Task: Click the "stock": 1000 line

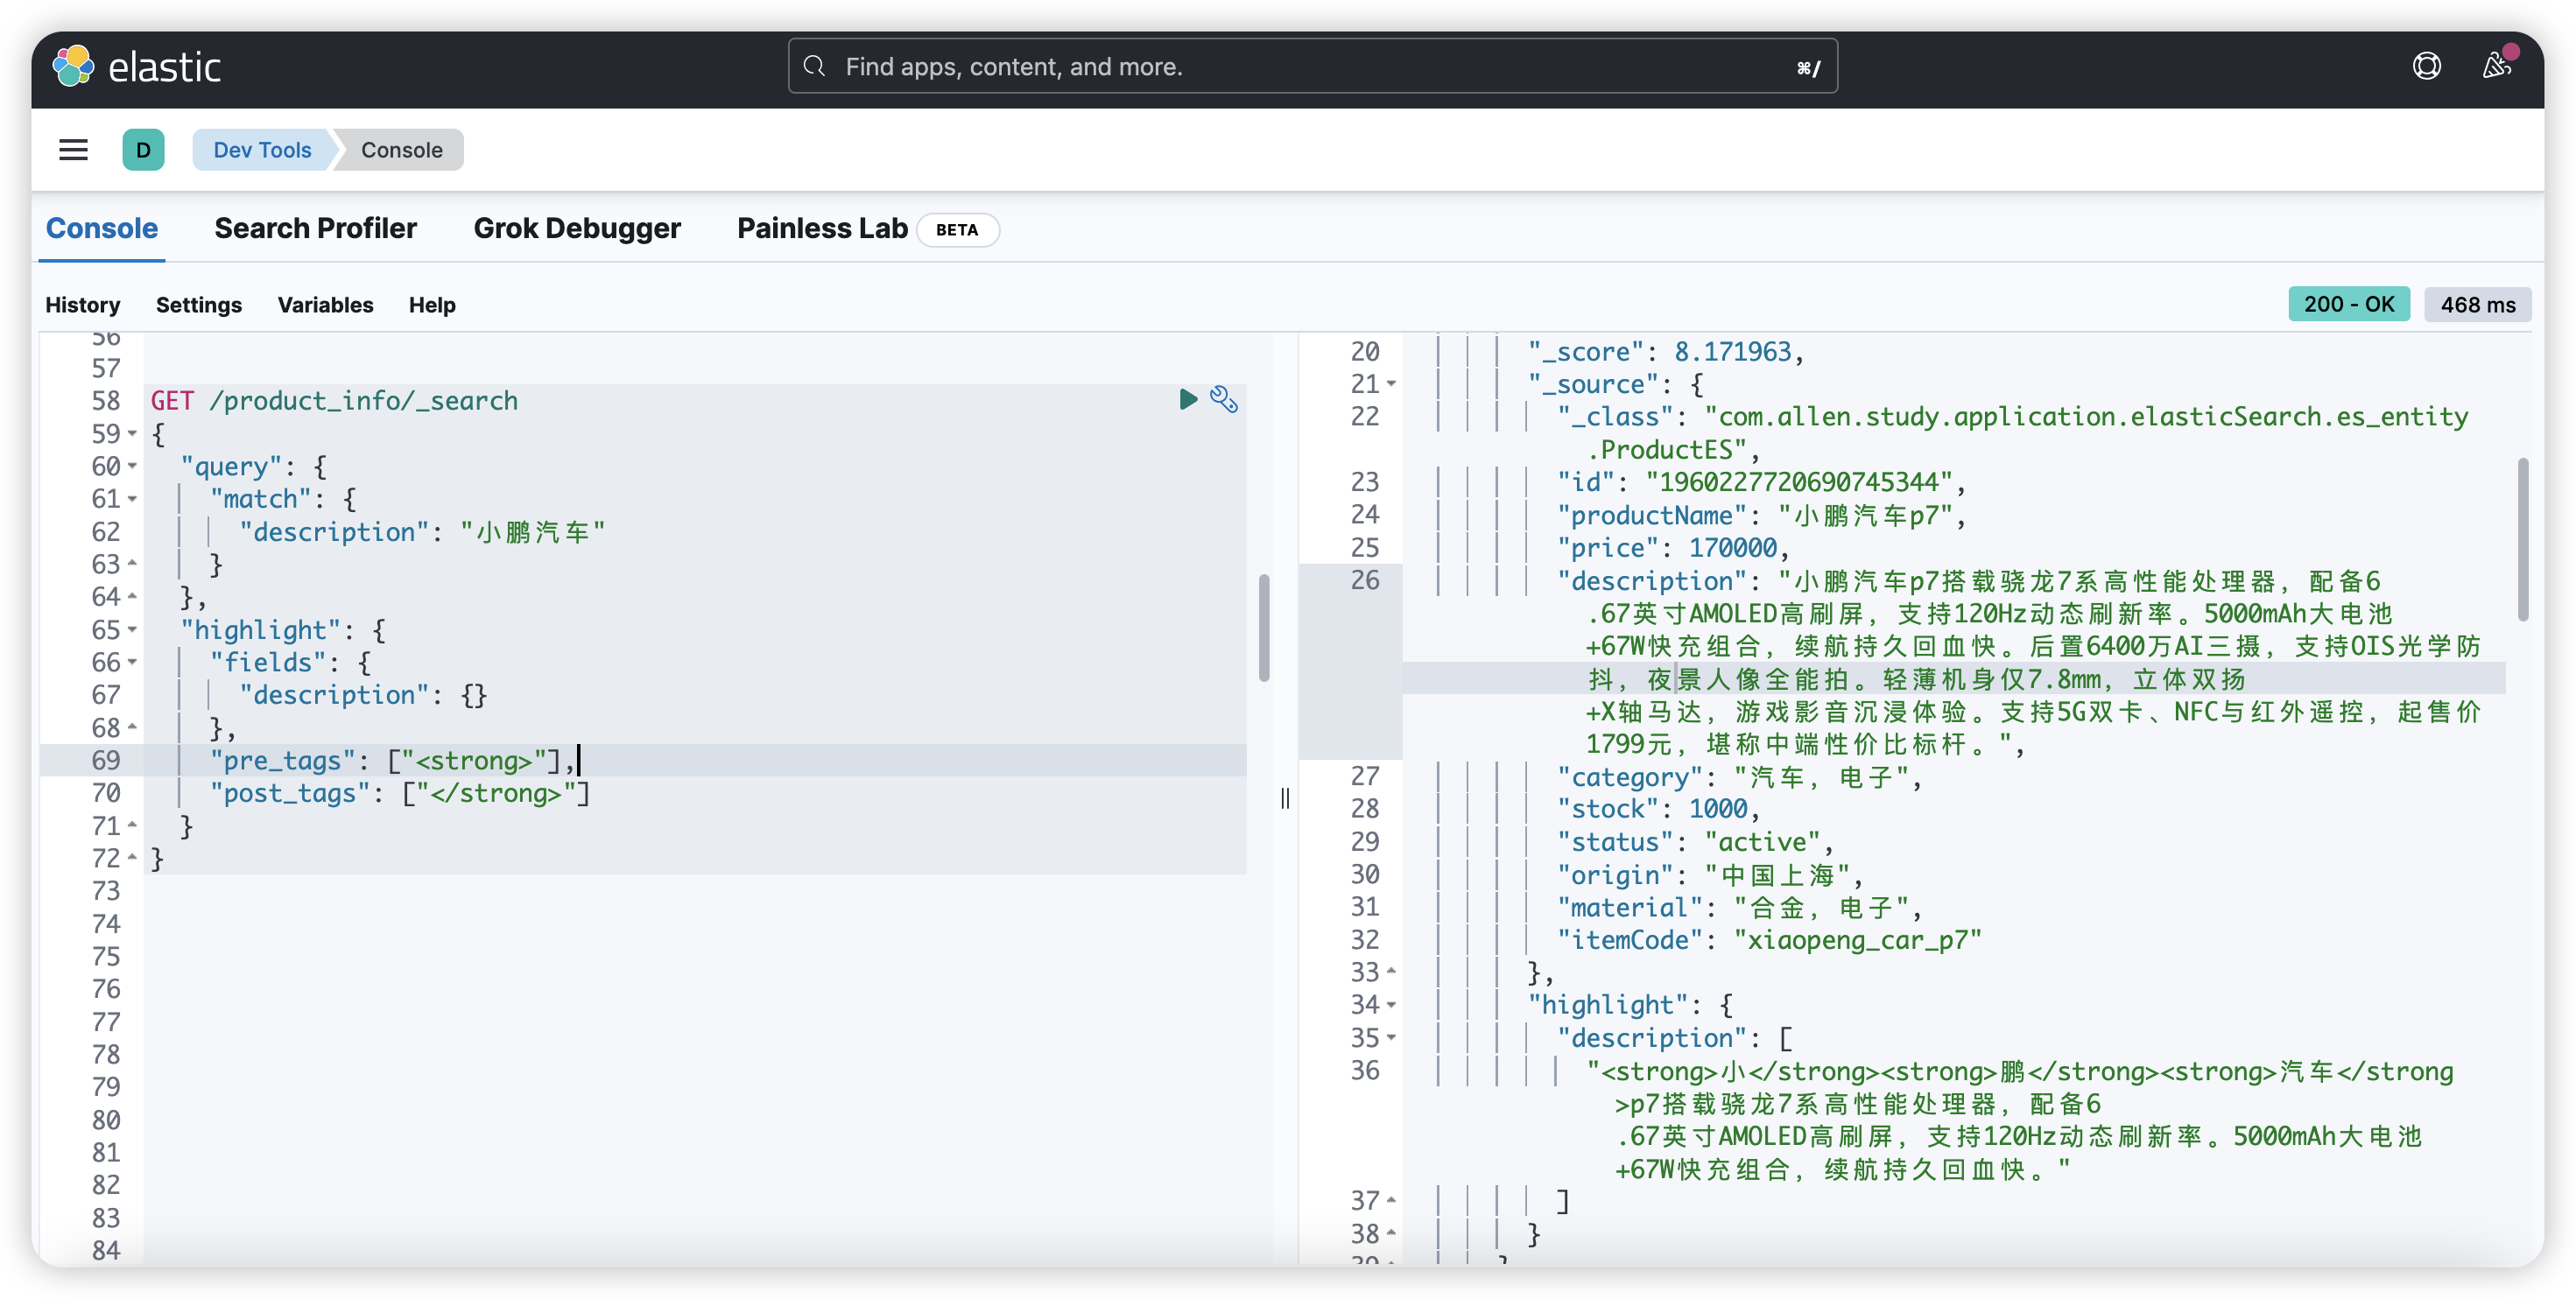Action: pos(1658,809)
